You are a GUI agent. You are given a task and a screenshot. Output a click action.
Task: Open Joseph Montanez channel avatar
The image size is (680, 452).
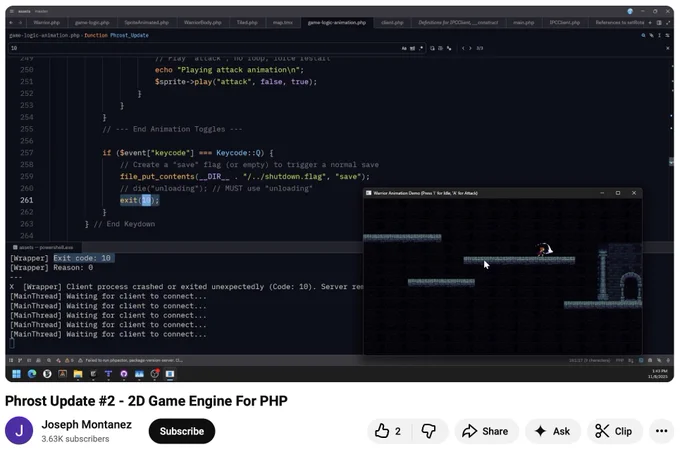(19, 431)
